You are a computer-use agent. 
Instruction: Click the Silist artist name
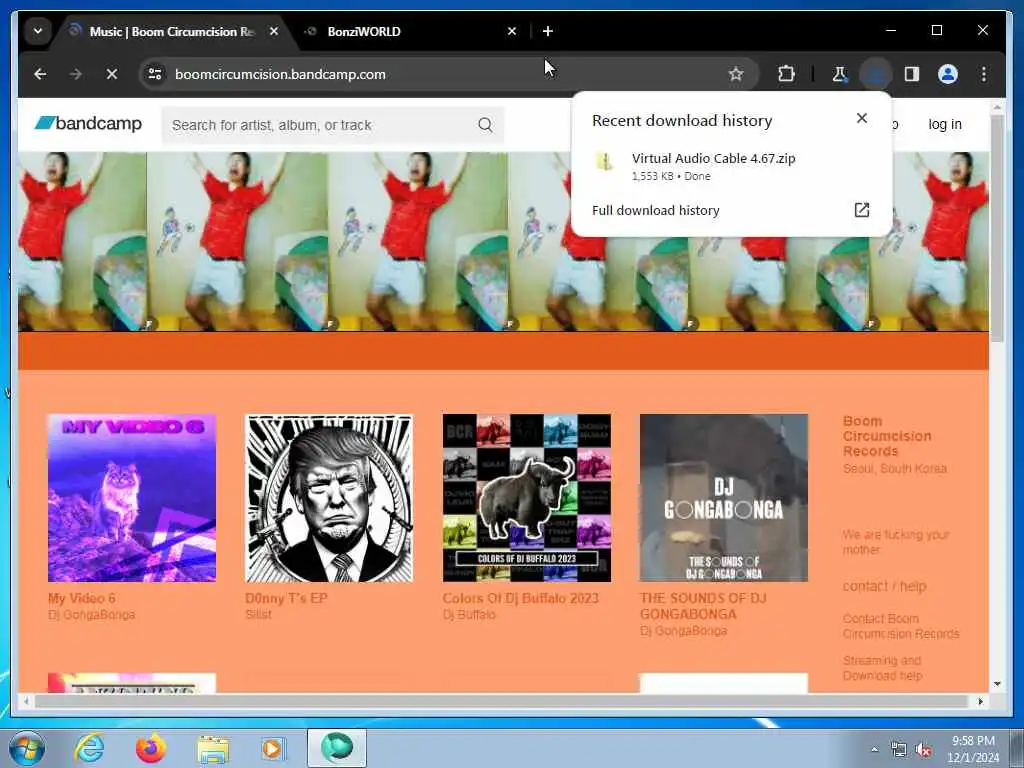[259, 614]
